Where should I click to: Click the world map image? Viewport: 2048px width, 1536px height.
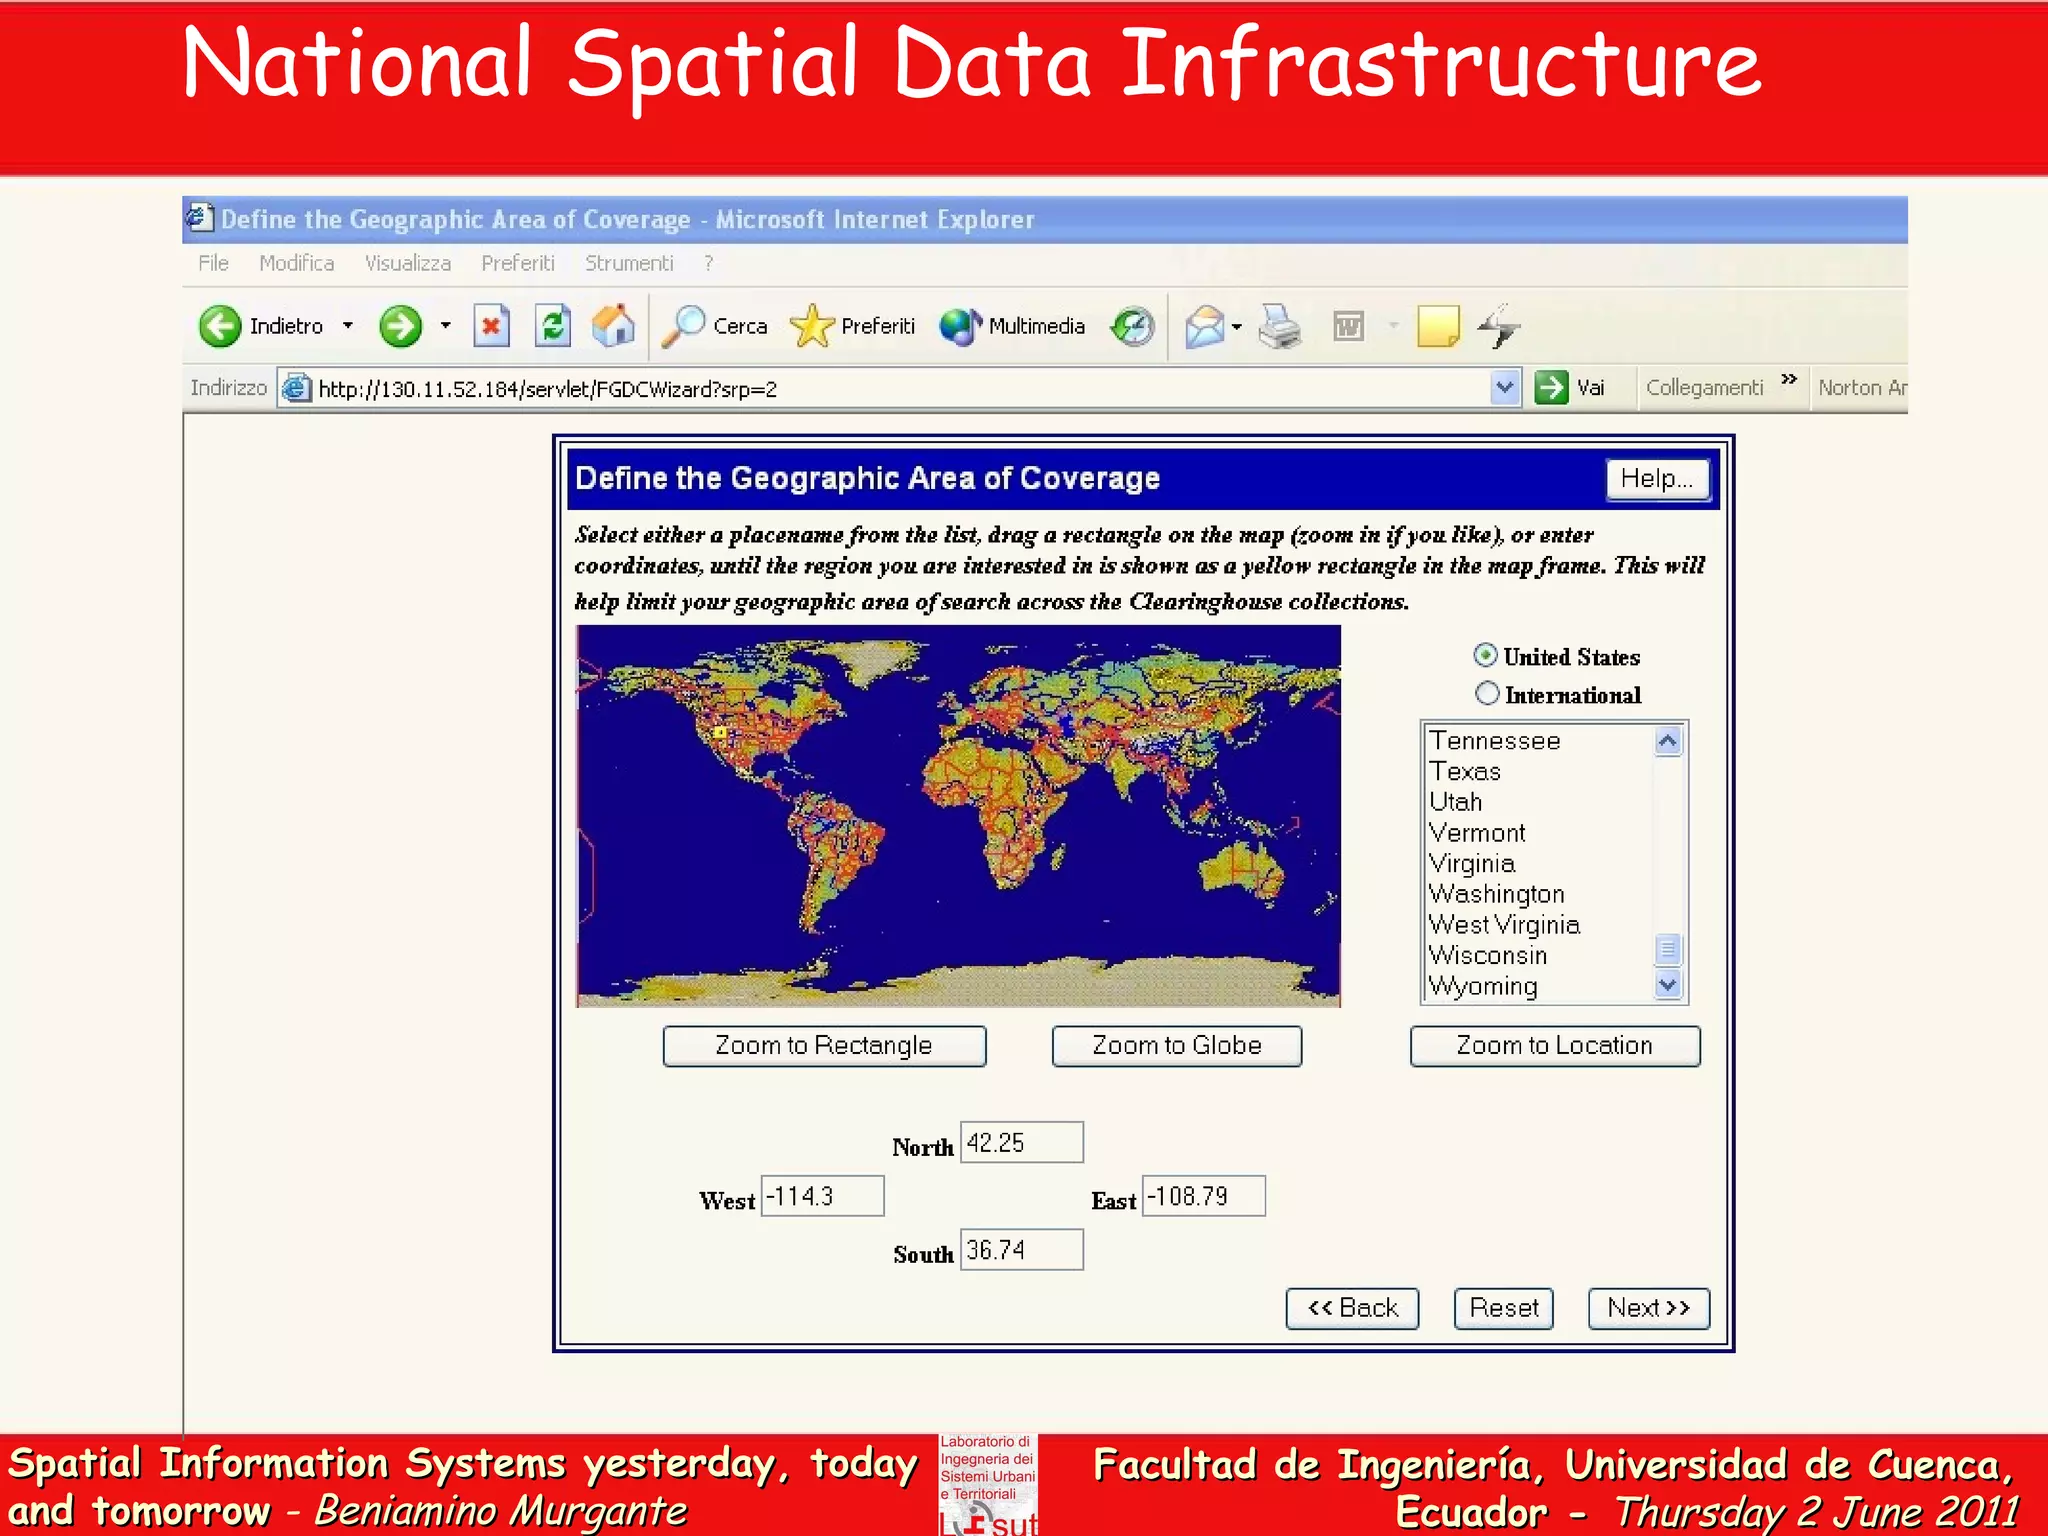click(x=958, y=815)
